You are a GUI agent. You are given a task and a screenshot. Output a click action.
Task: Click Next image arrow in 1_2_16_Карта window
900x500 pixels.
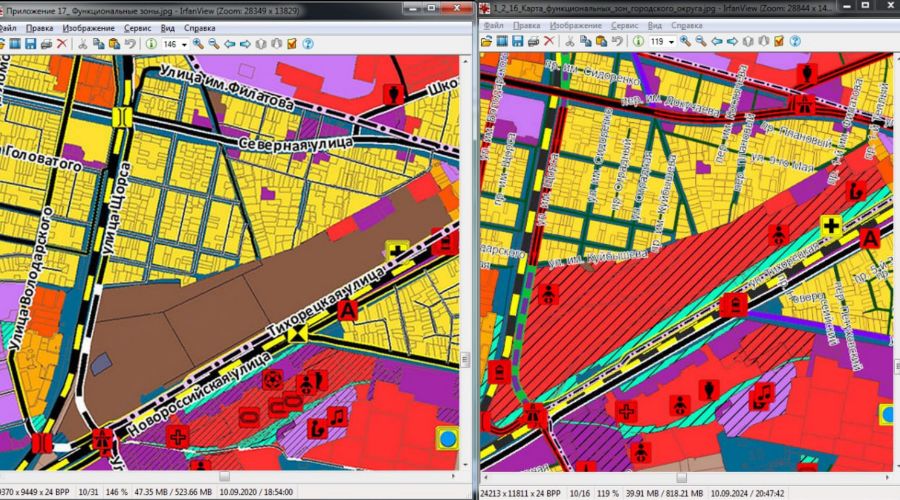pyautogui.click(x=732, y=42)
